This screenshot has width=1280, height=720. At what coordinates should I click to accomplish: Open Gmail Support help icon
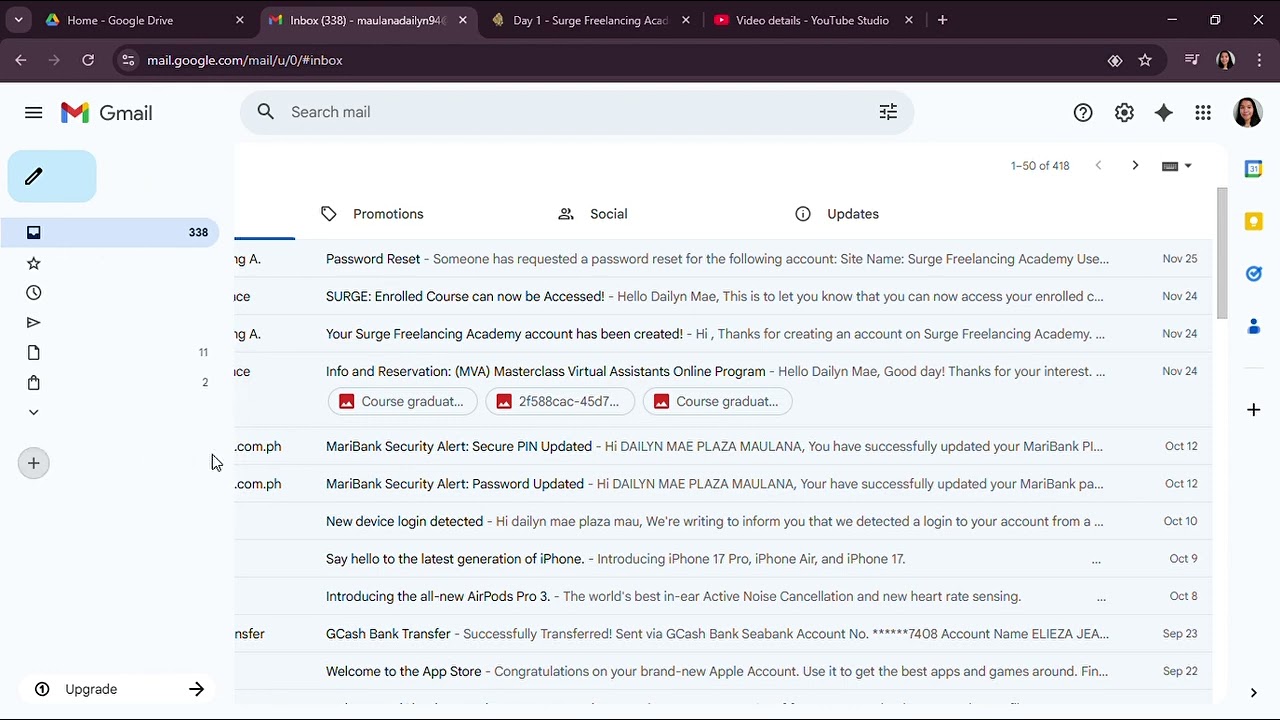point(1083,113)
